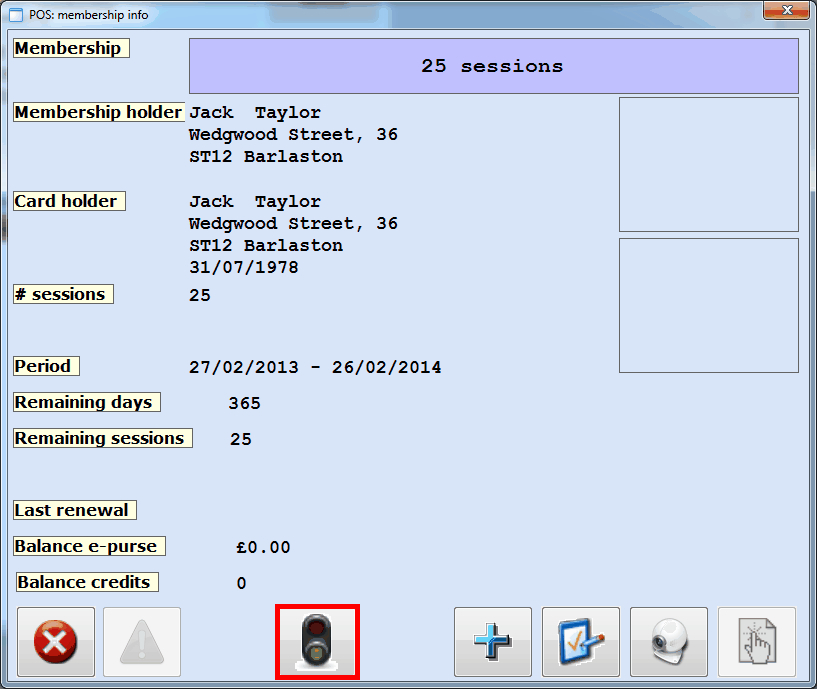Click the upper empty photo frame
Screen dimensions: 817x689
709,164
